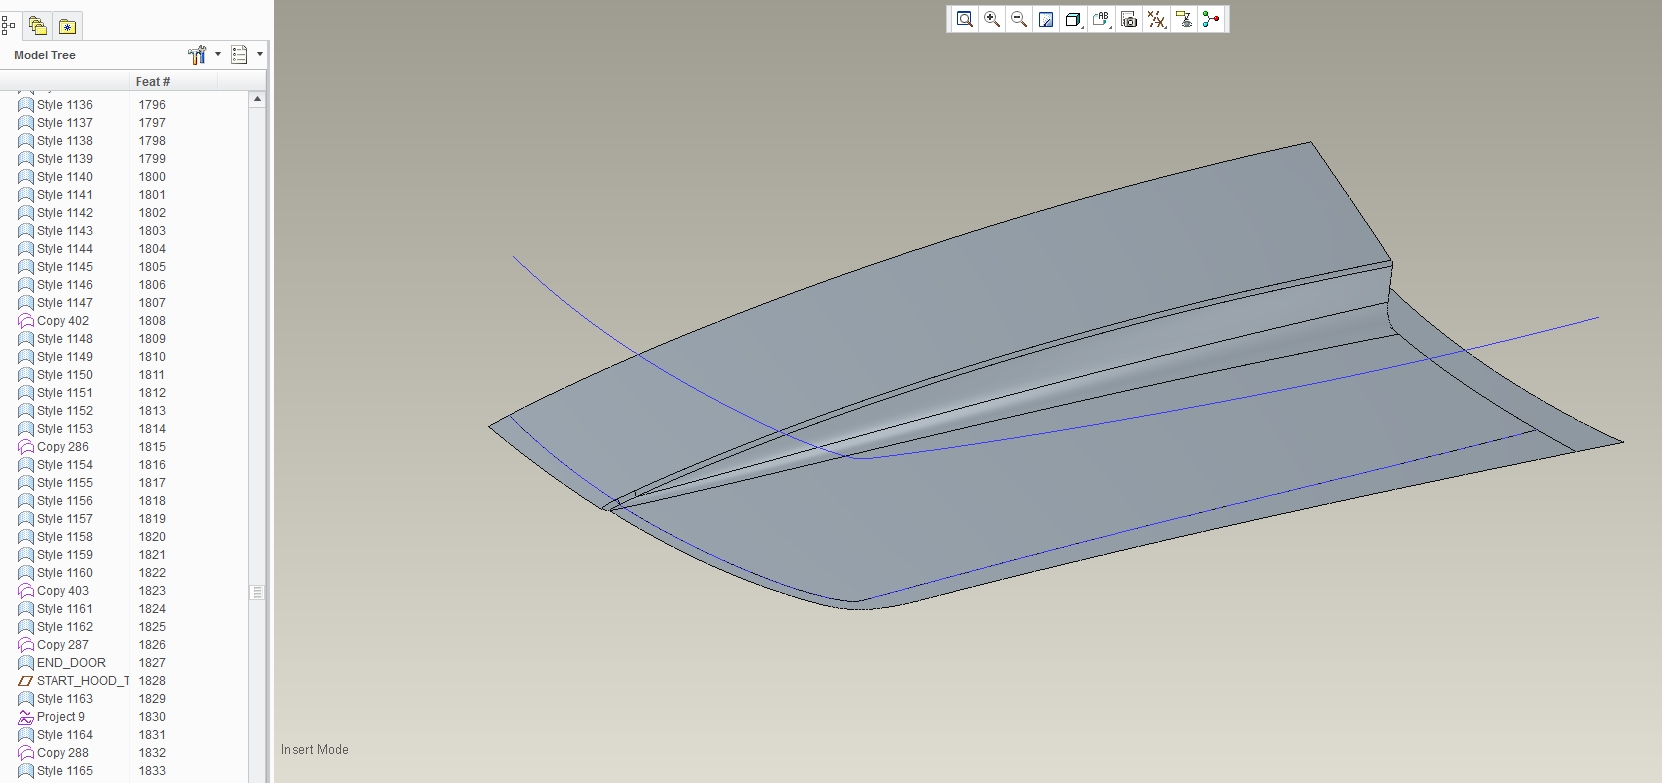
Task: Click the Style 1151 feature icon
Action: click(x=26, y=393)
